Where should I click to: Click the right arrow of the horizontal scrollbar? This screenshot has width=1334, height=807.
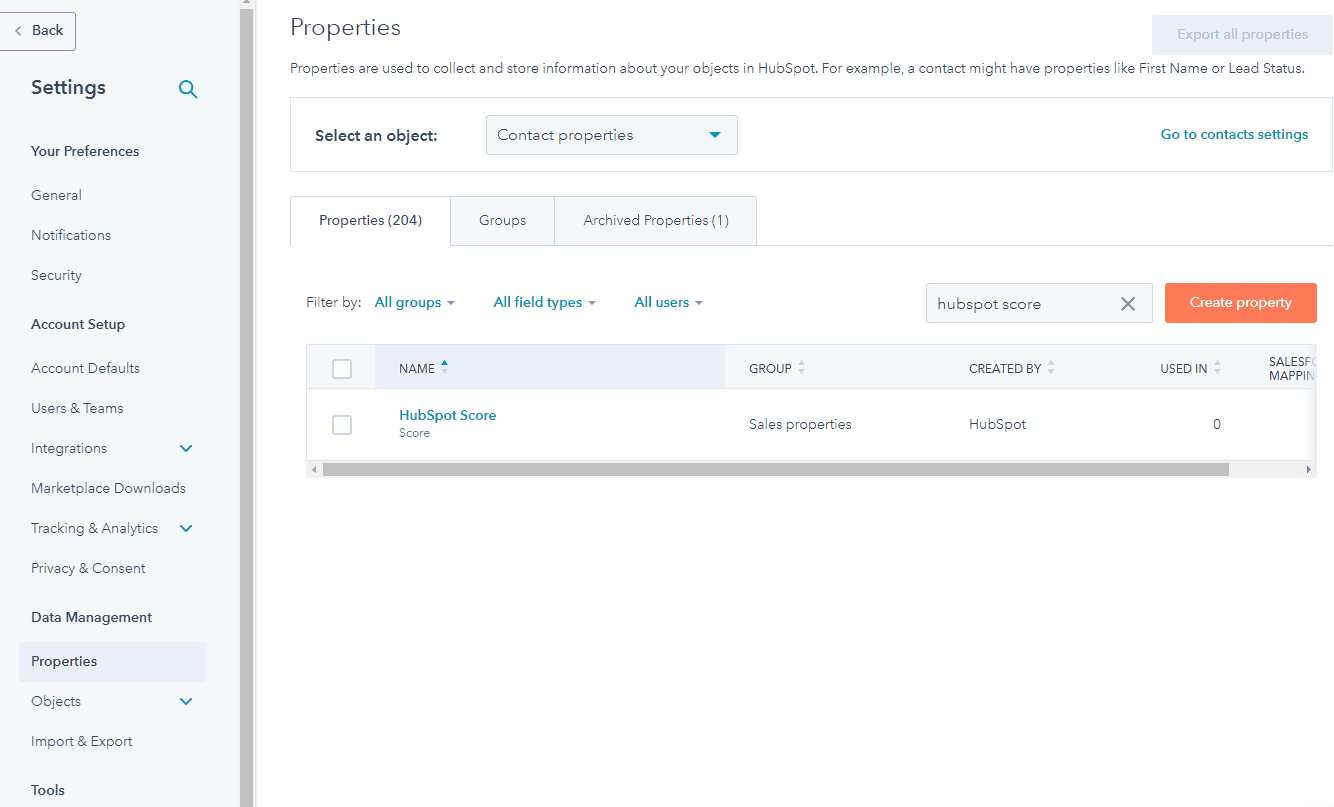pyautogui.click(x=1309, y=468)
